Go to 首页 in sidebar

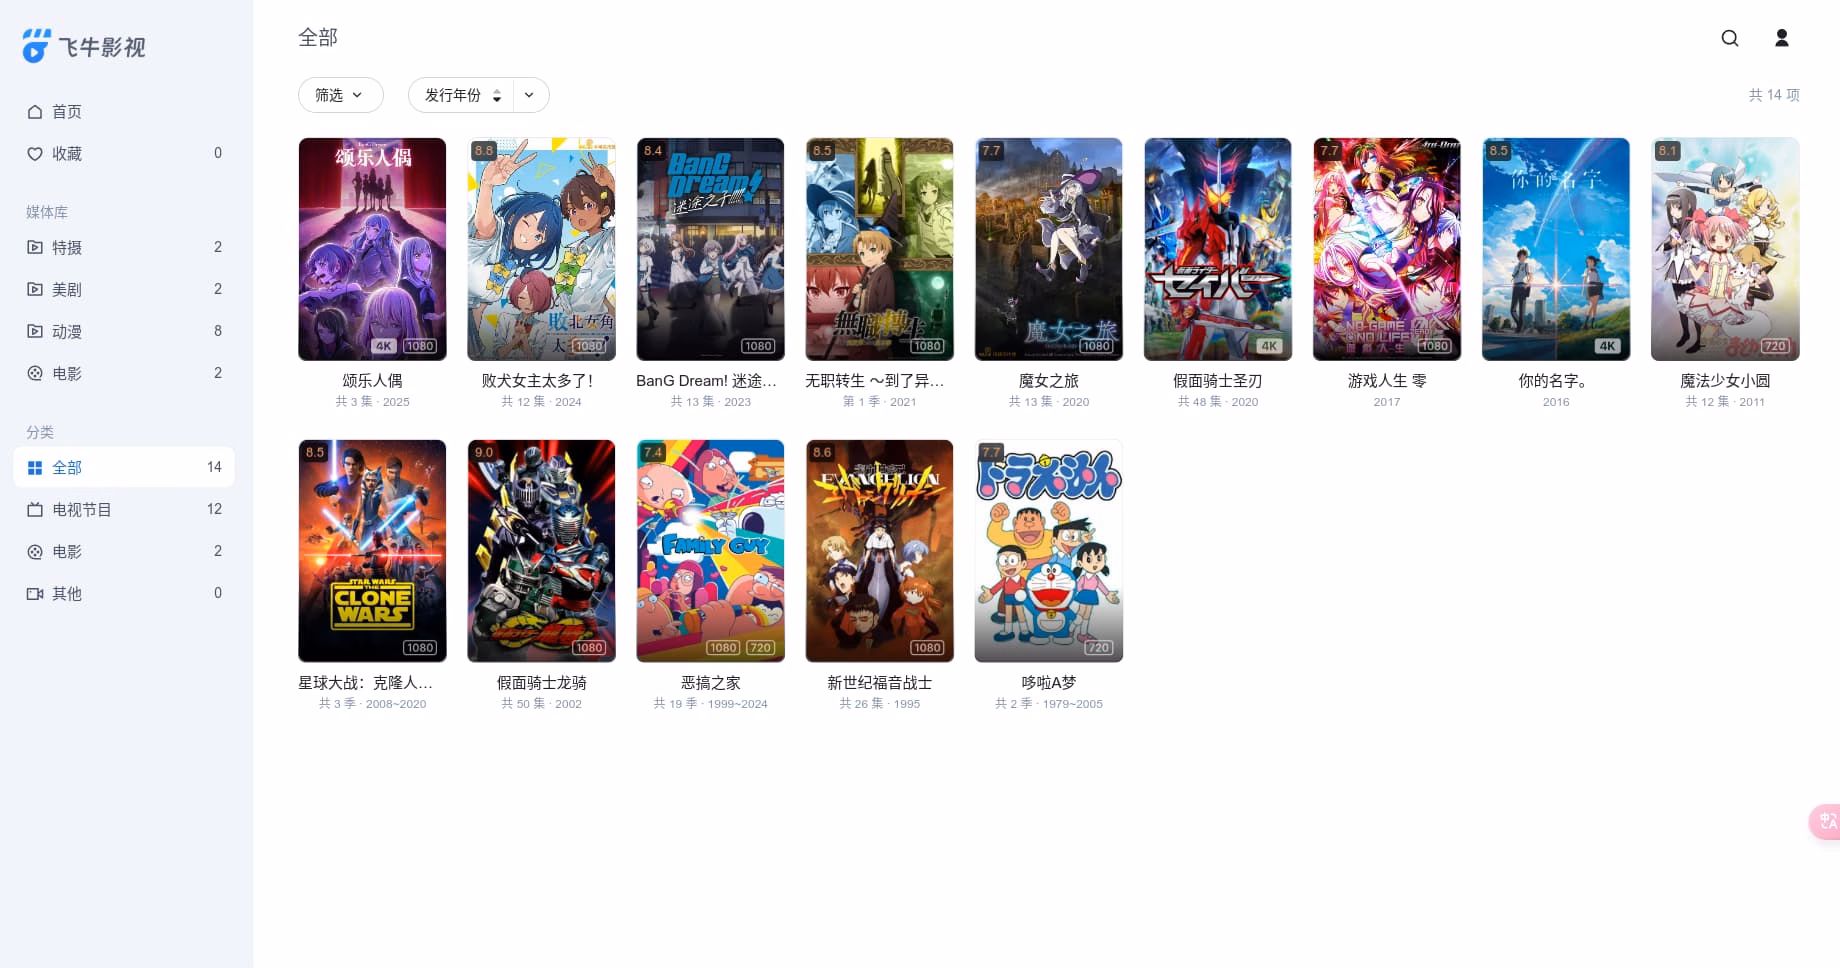(x=124, y=112)
